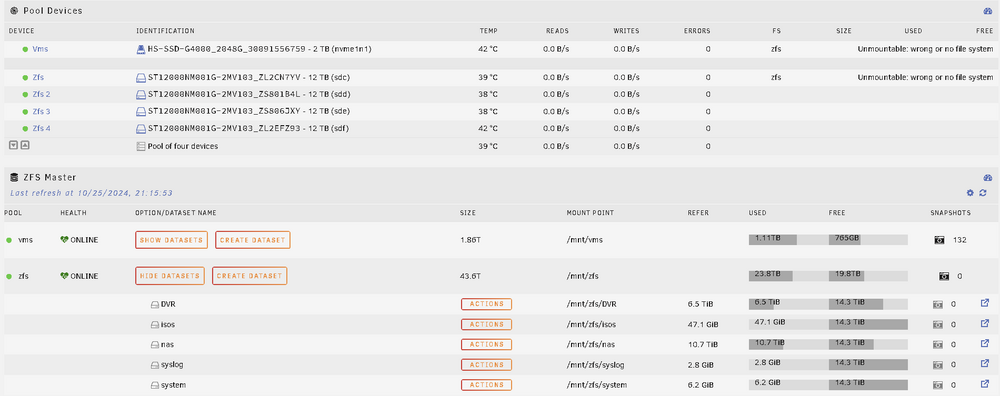Click snapshot camera icon for syslog dataset

(937, 365)
